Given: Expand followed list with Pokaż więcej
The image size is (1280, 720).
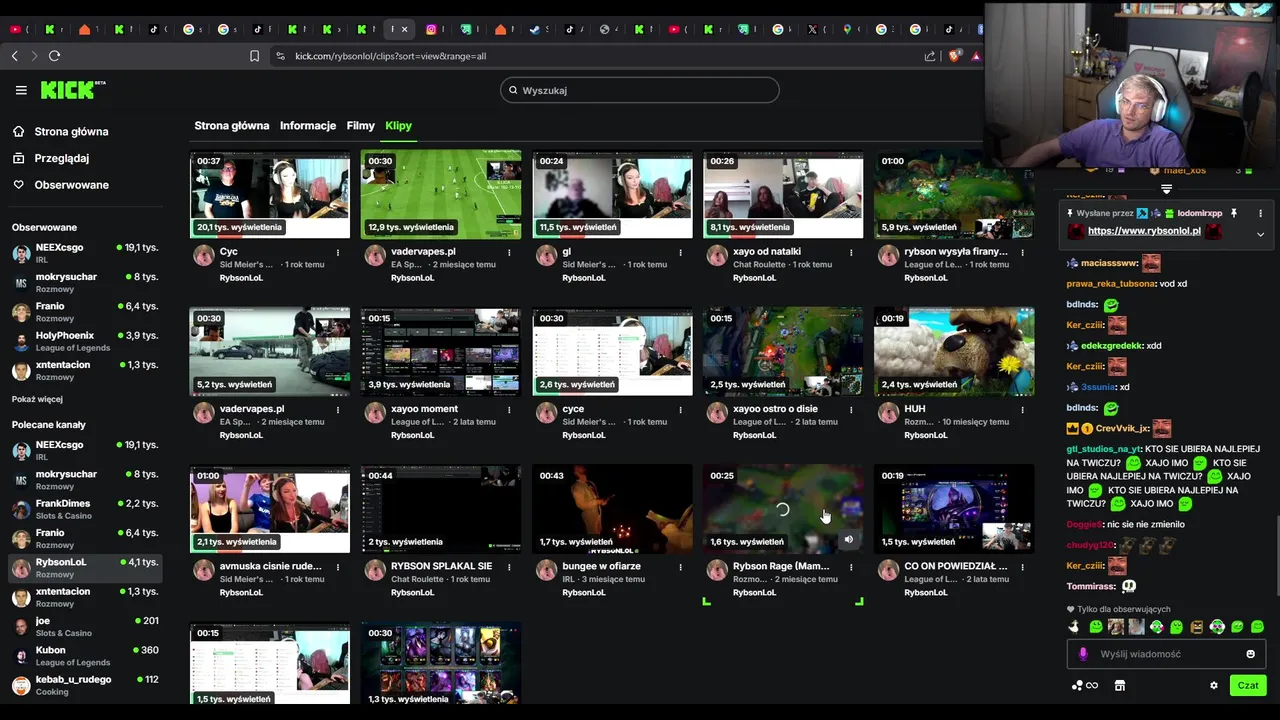Looking at the screenshot, I should (x=37, y=399).
